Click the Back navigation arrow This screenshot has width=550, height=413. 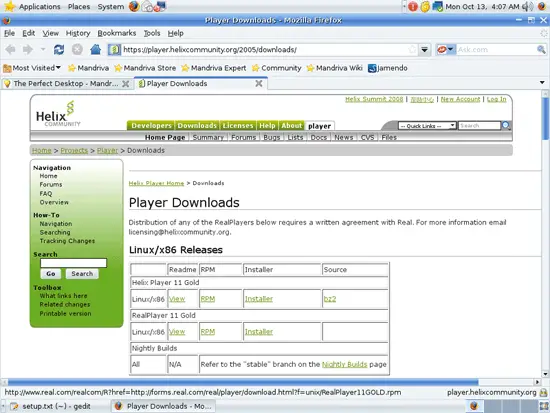point(11,50)
